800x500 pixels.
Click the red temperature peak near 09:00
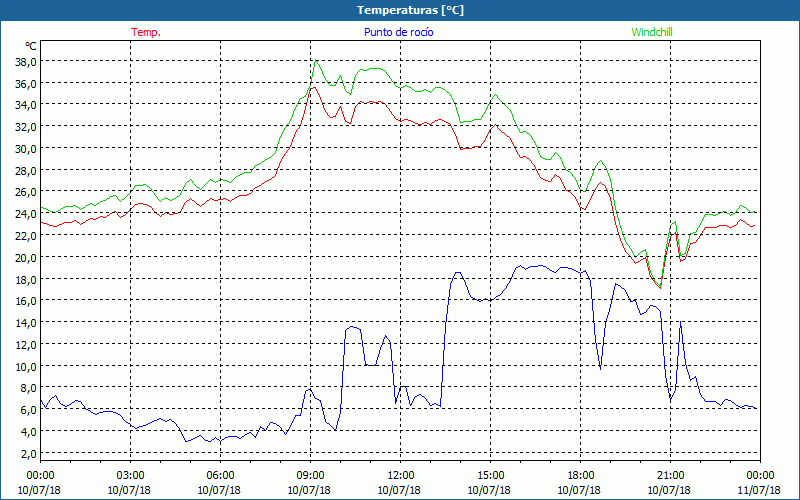click(314, 87)
